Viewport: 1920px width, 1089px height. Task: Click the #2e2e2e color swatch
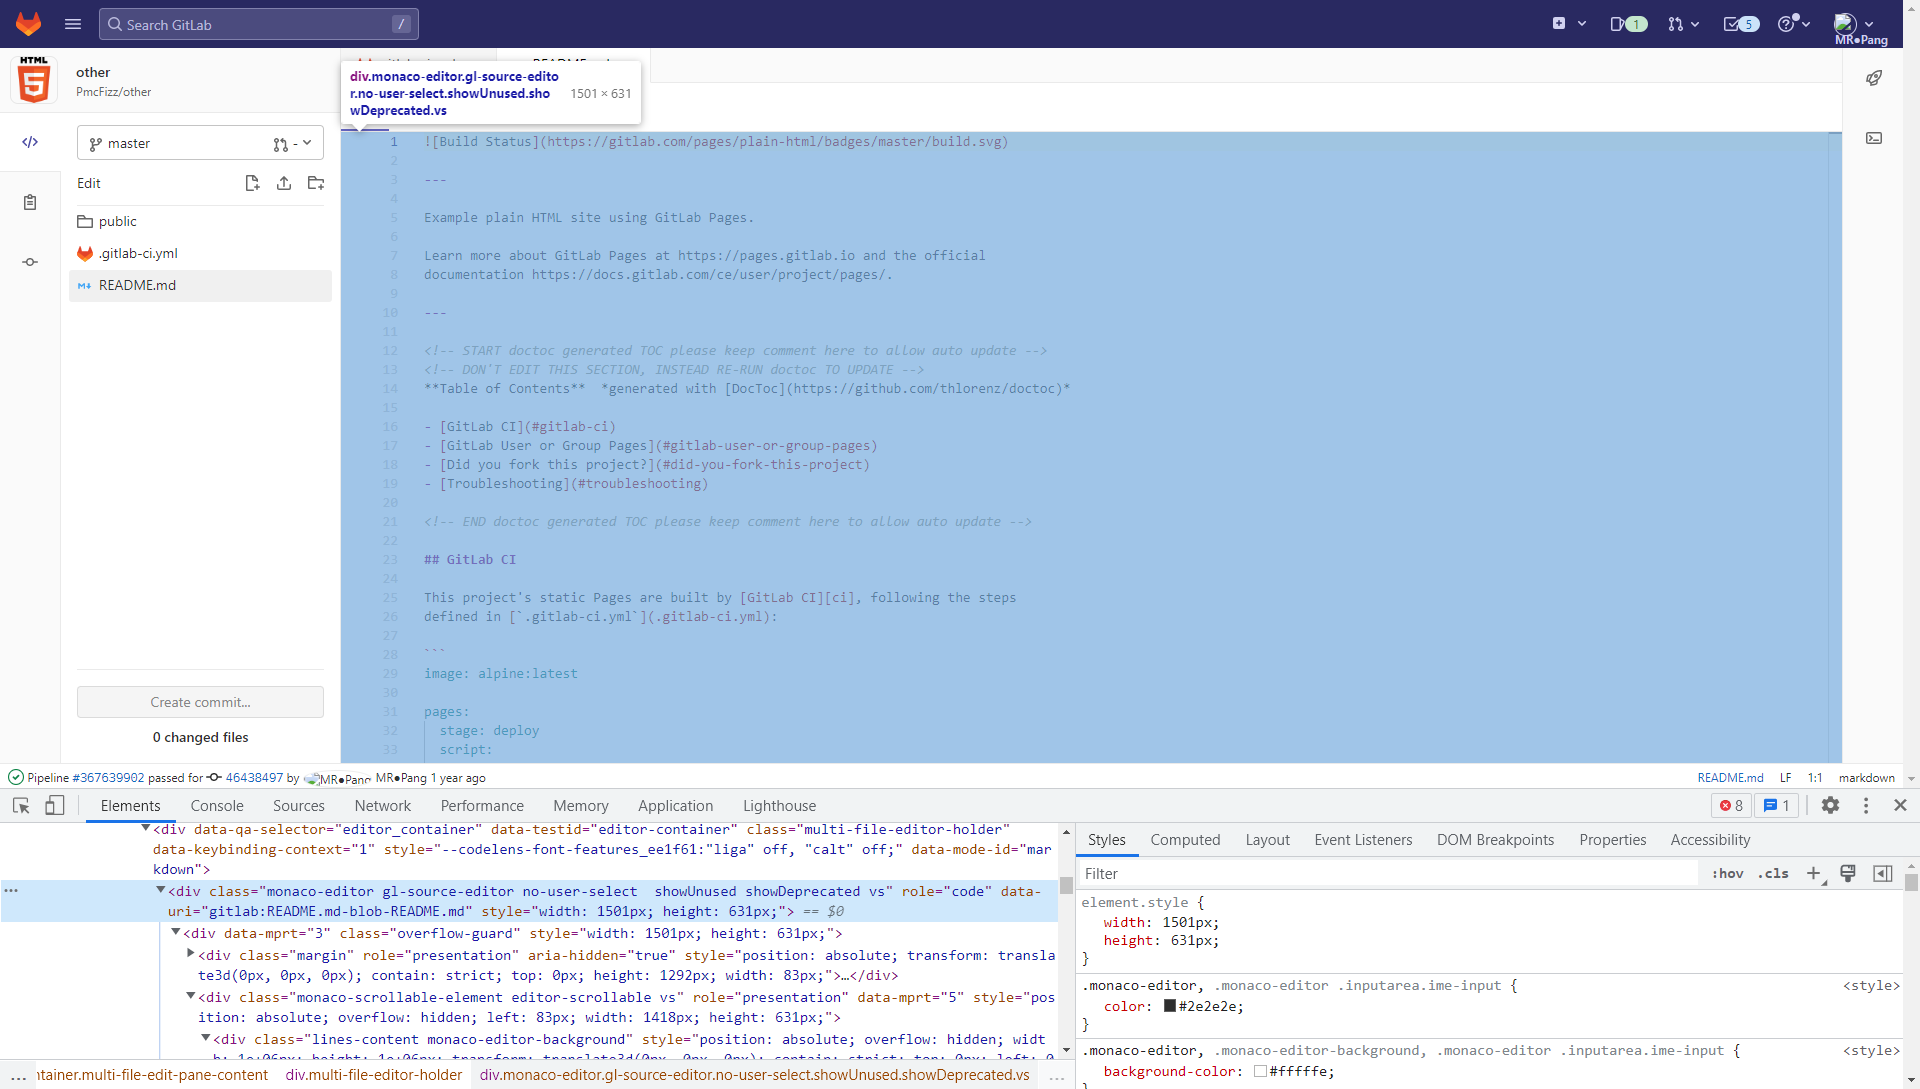pos(1169,1006)
